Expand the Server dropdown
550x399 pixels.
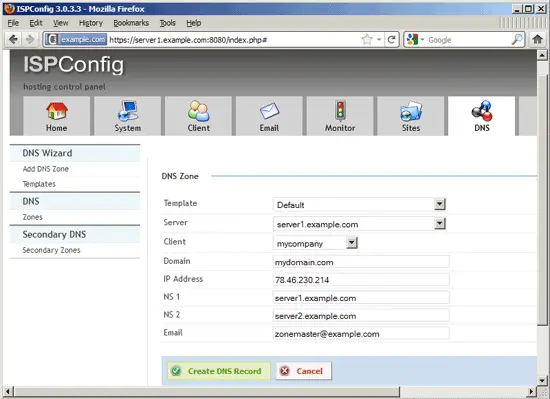(x=440, y=223)
